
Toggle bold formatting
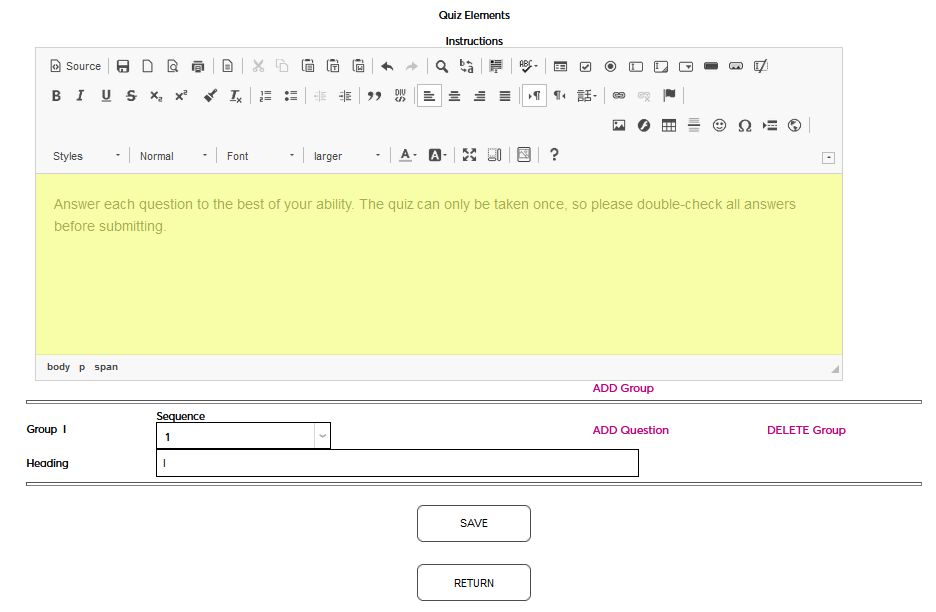(x=56, y=96)
